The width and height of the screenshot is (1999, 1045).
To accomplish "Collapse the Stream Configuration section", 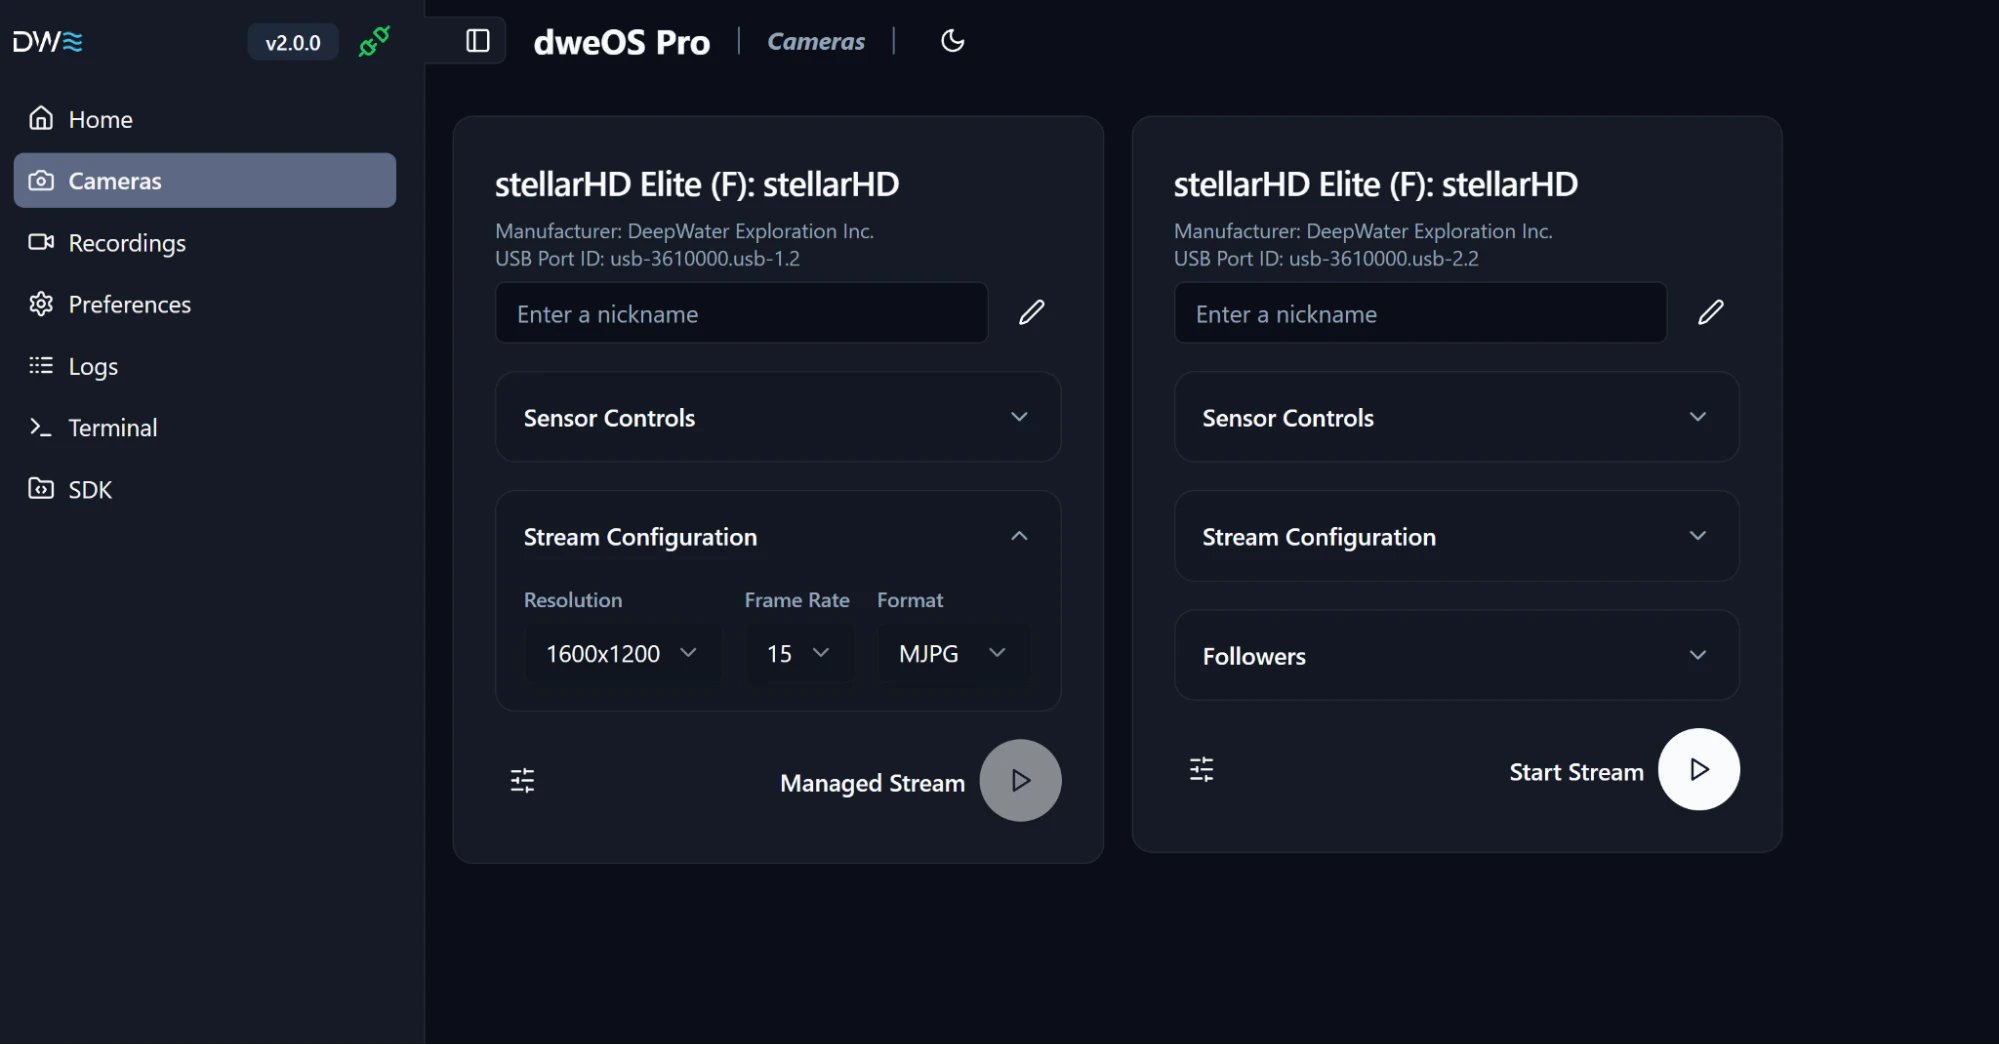I will pos(1019,536).
